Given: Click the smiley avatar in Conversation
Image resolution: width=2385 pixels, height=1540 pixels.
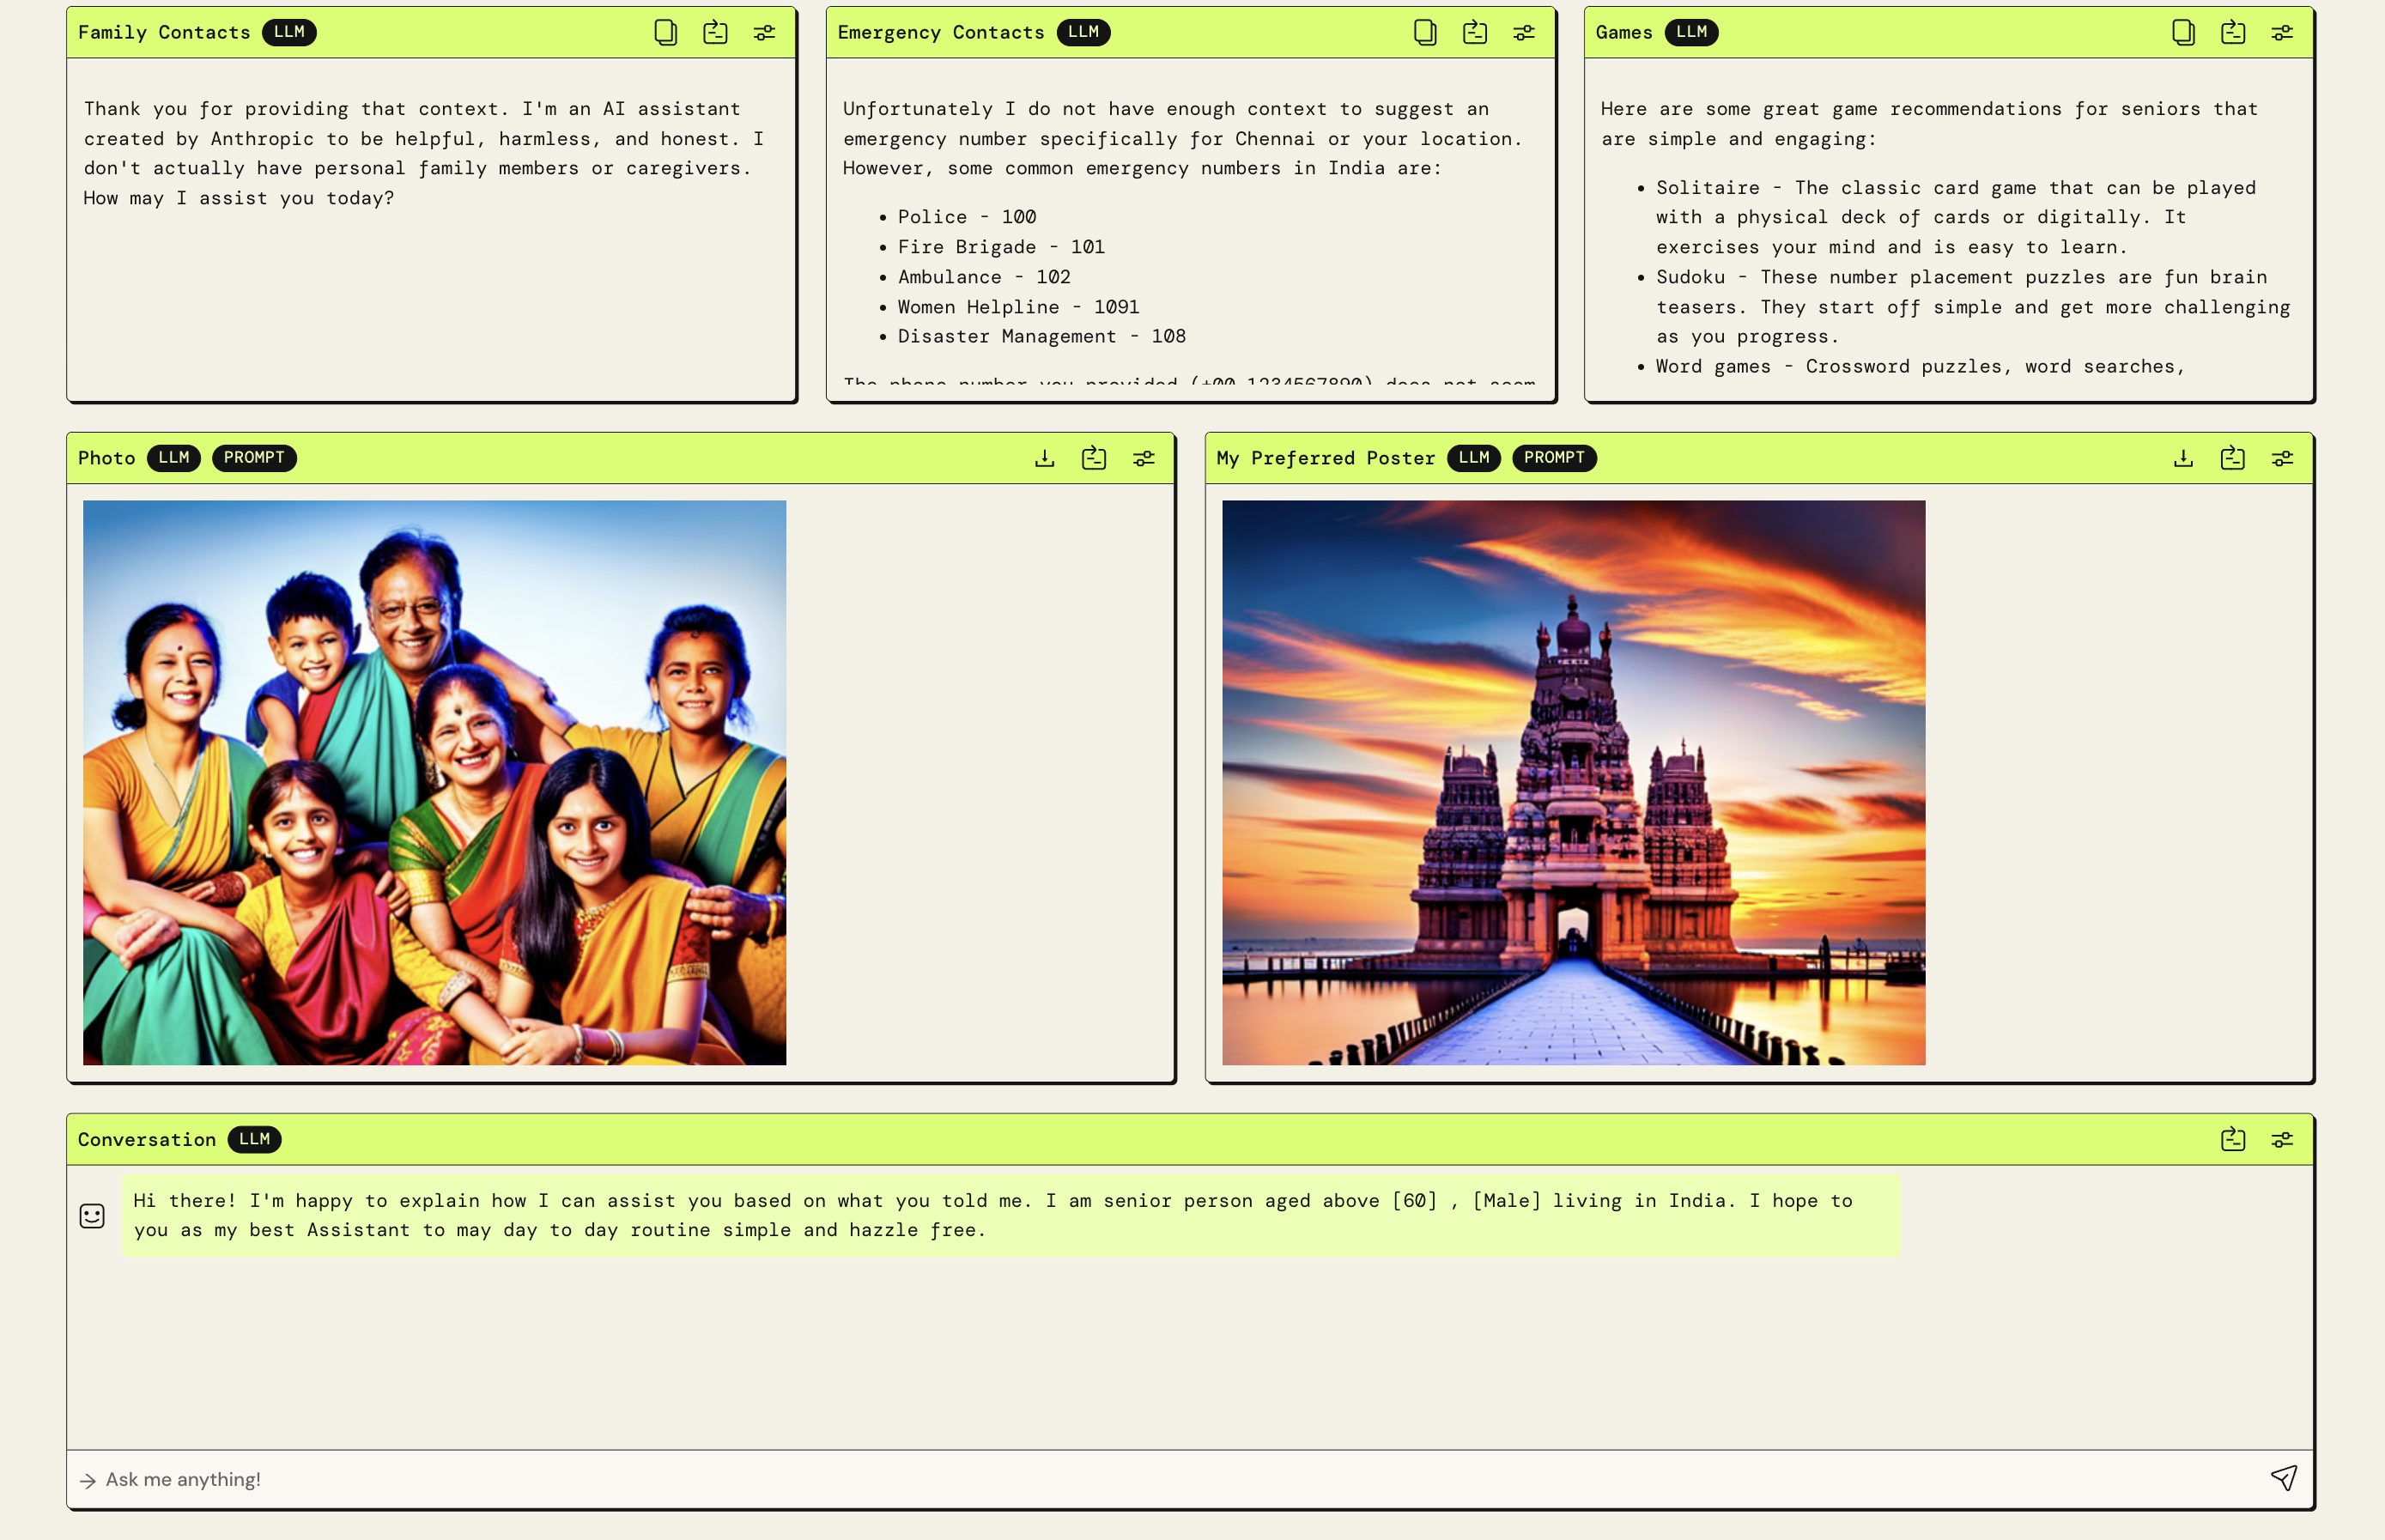Looking at the screenshot, I should coord(92,1216).
